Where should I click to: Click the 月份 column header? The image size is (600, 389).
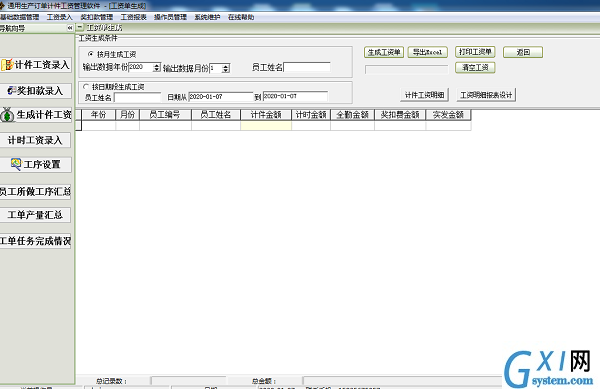click(x=127, y=115)
